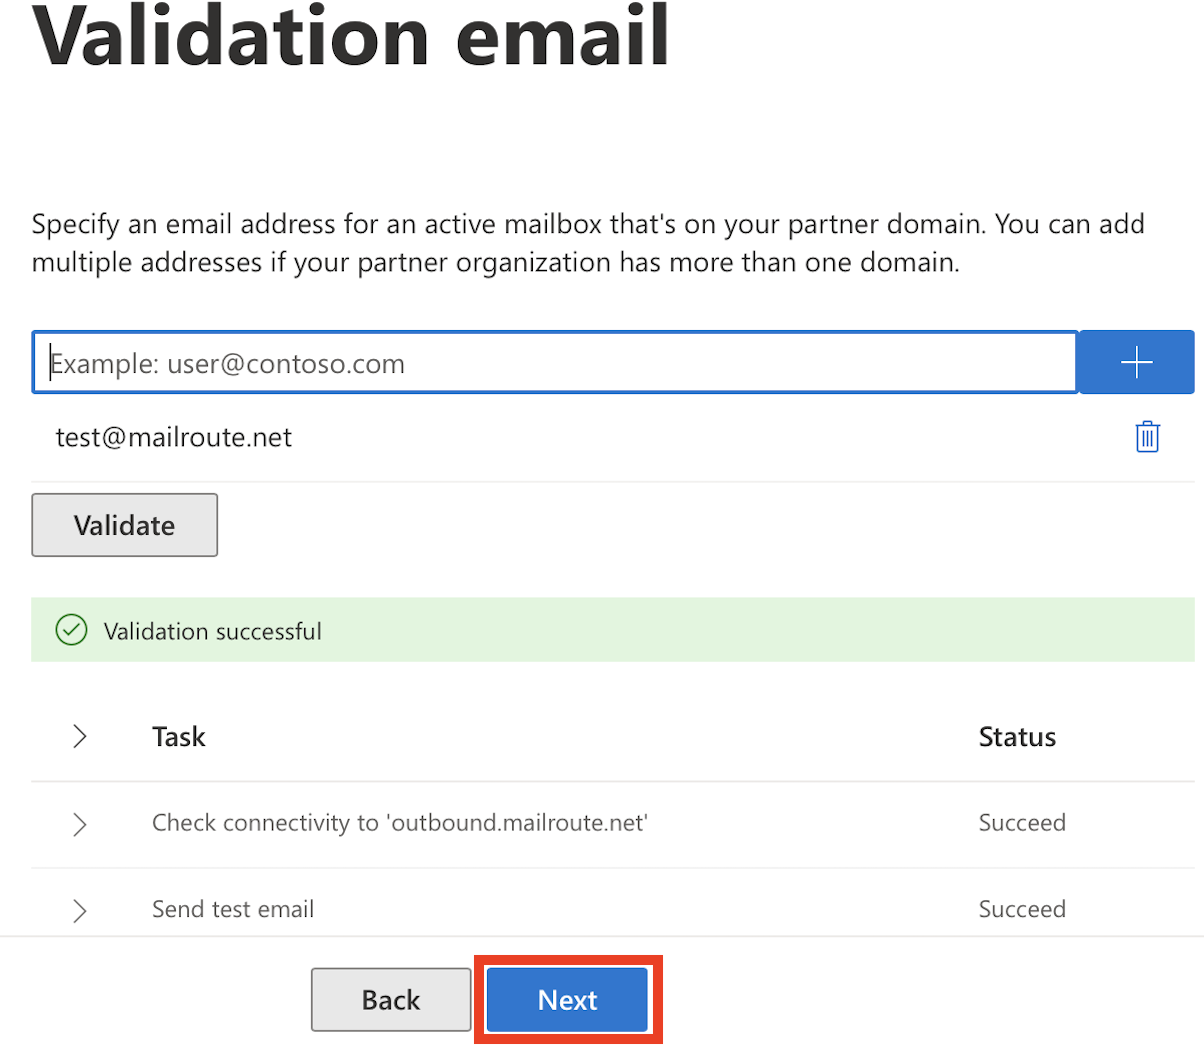Select the Send test email task text
The width and height of the screenshot is (1204, 1054).
[x=233, y=909]
